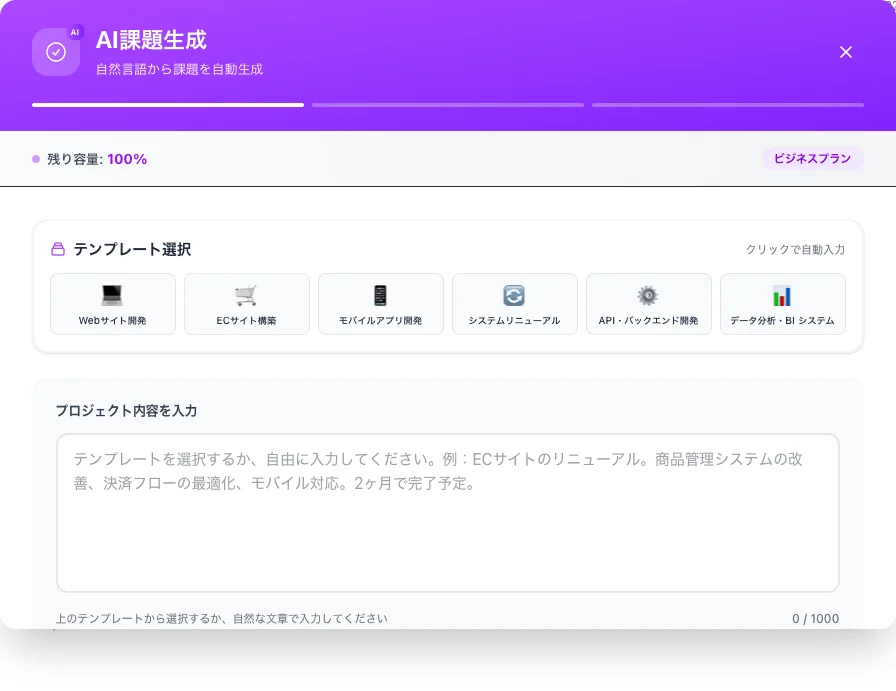The height and width of the screenshot is (691, 896).
Task: Click the システムリニューアル refresh icon
Action: 514,294
